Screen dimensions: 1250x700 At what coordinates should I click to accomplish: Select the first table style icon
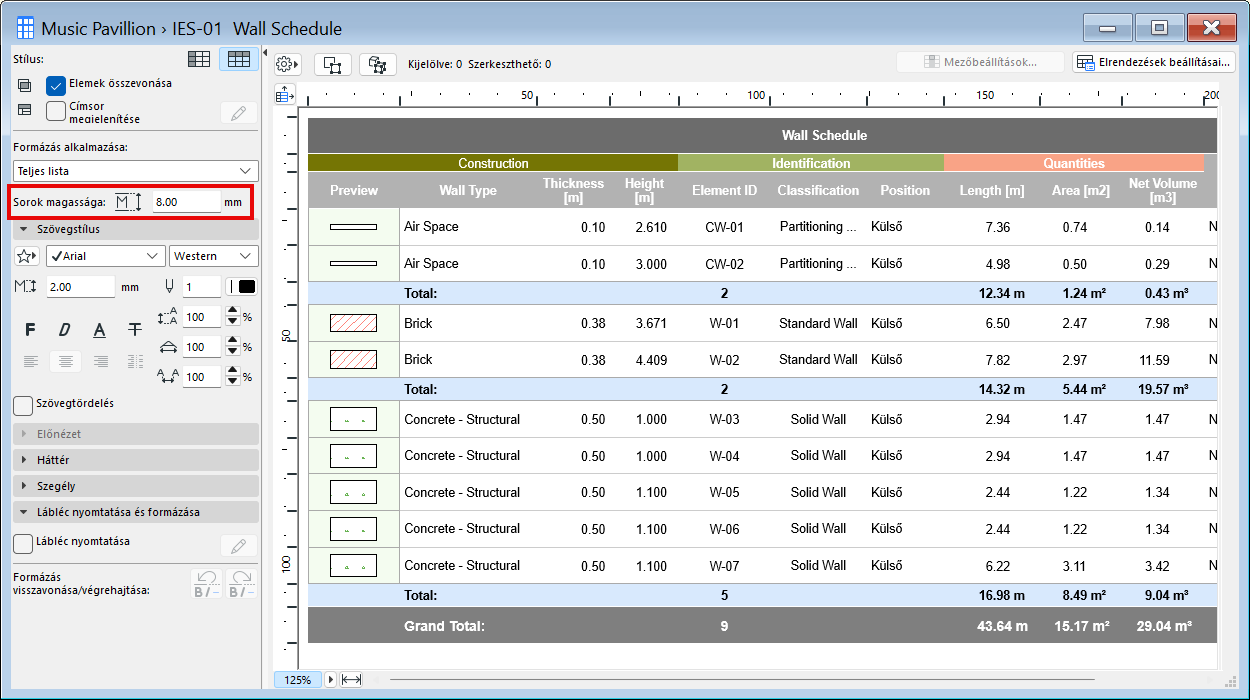point(199,59)
